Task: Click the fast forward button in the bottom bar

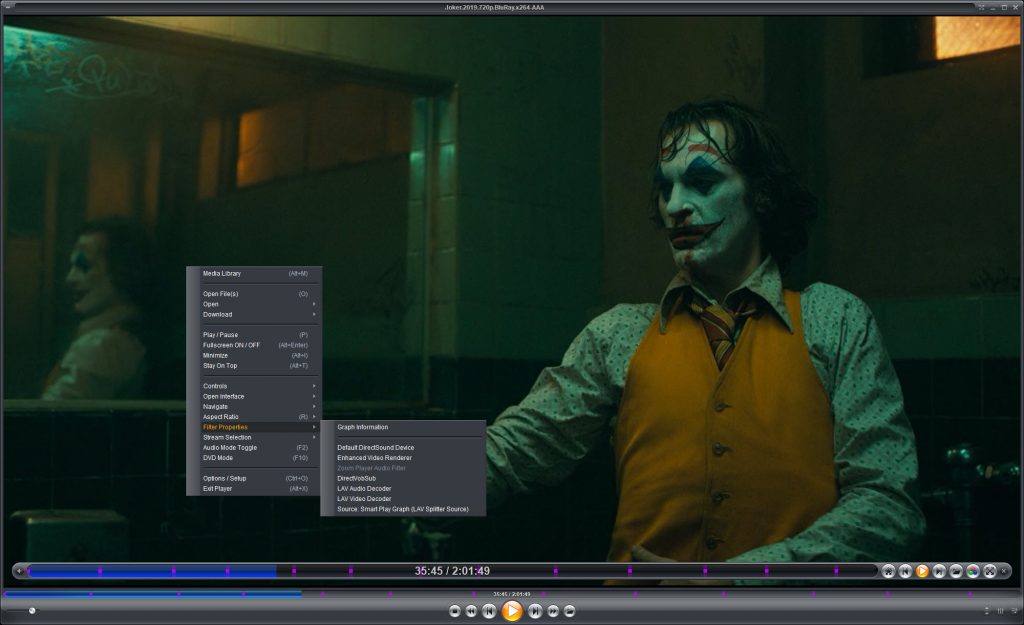Action: (x=553, y=611)
